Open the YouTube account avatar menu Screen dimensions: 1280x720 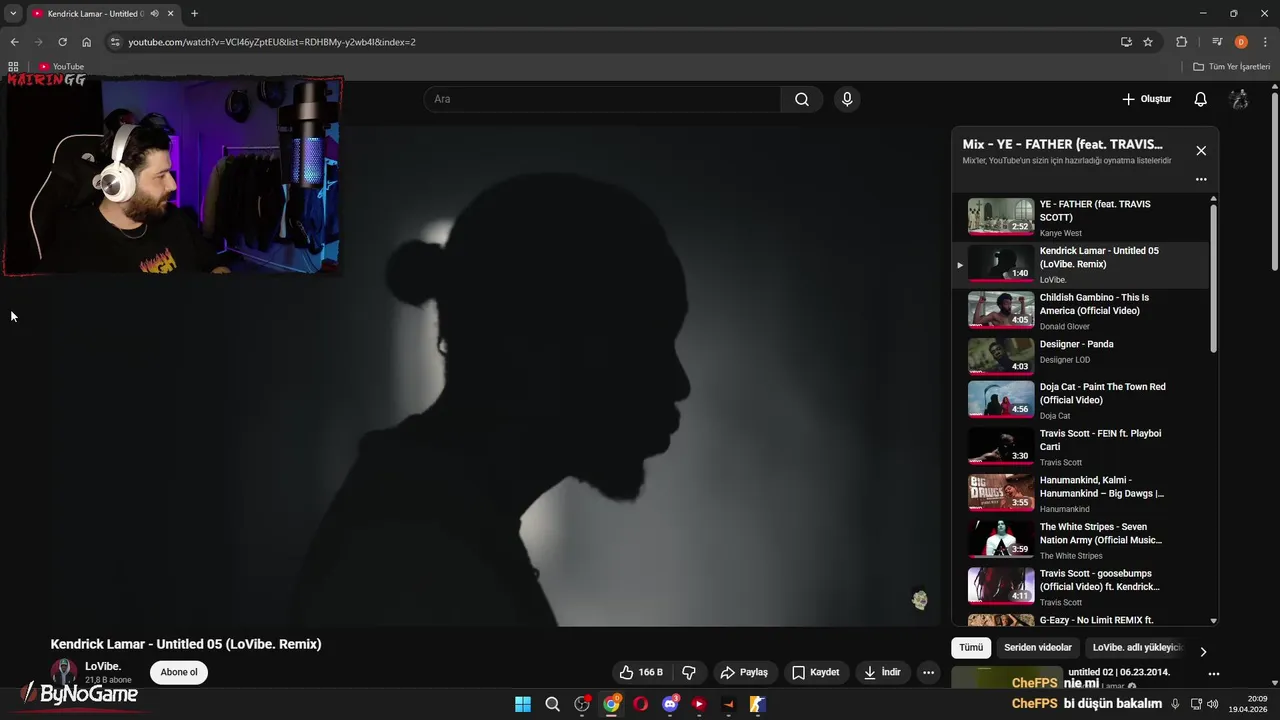(1239, 99)
